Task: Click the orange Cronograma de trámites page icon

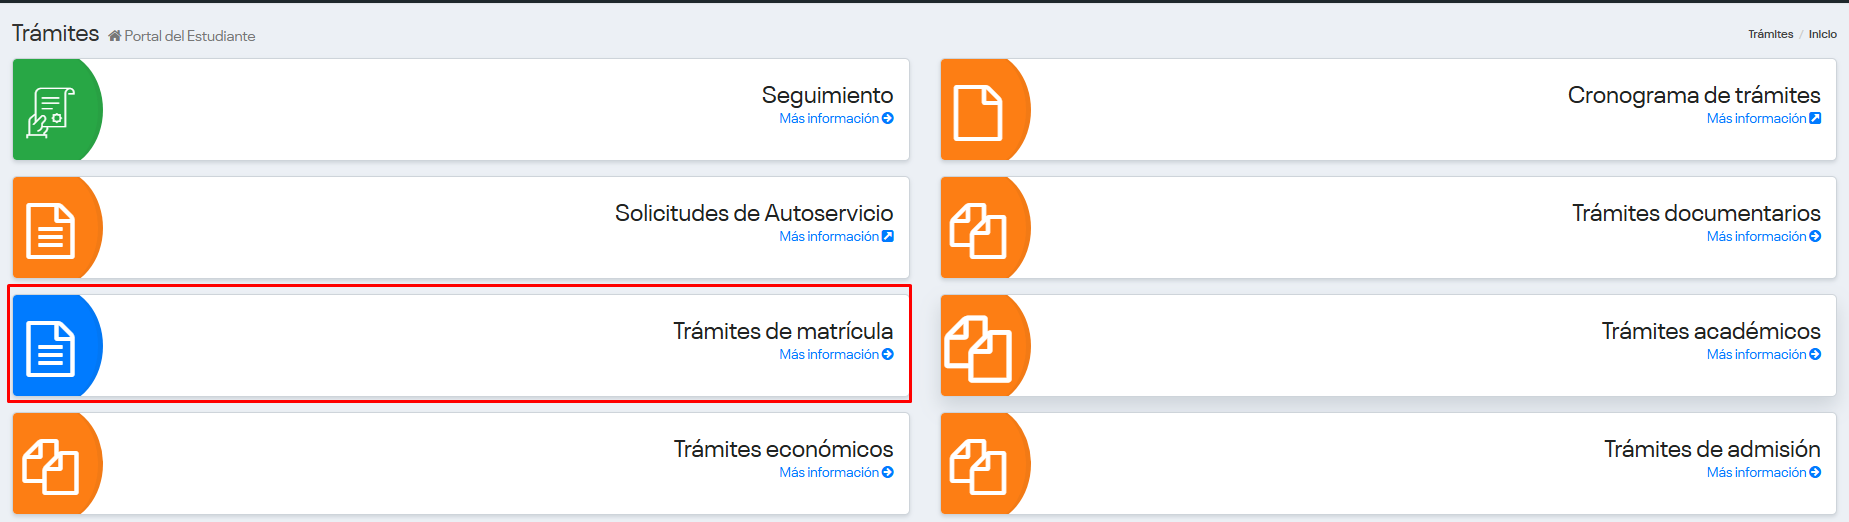Action: 977,112
